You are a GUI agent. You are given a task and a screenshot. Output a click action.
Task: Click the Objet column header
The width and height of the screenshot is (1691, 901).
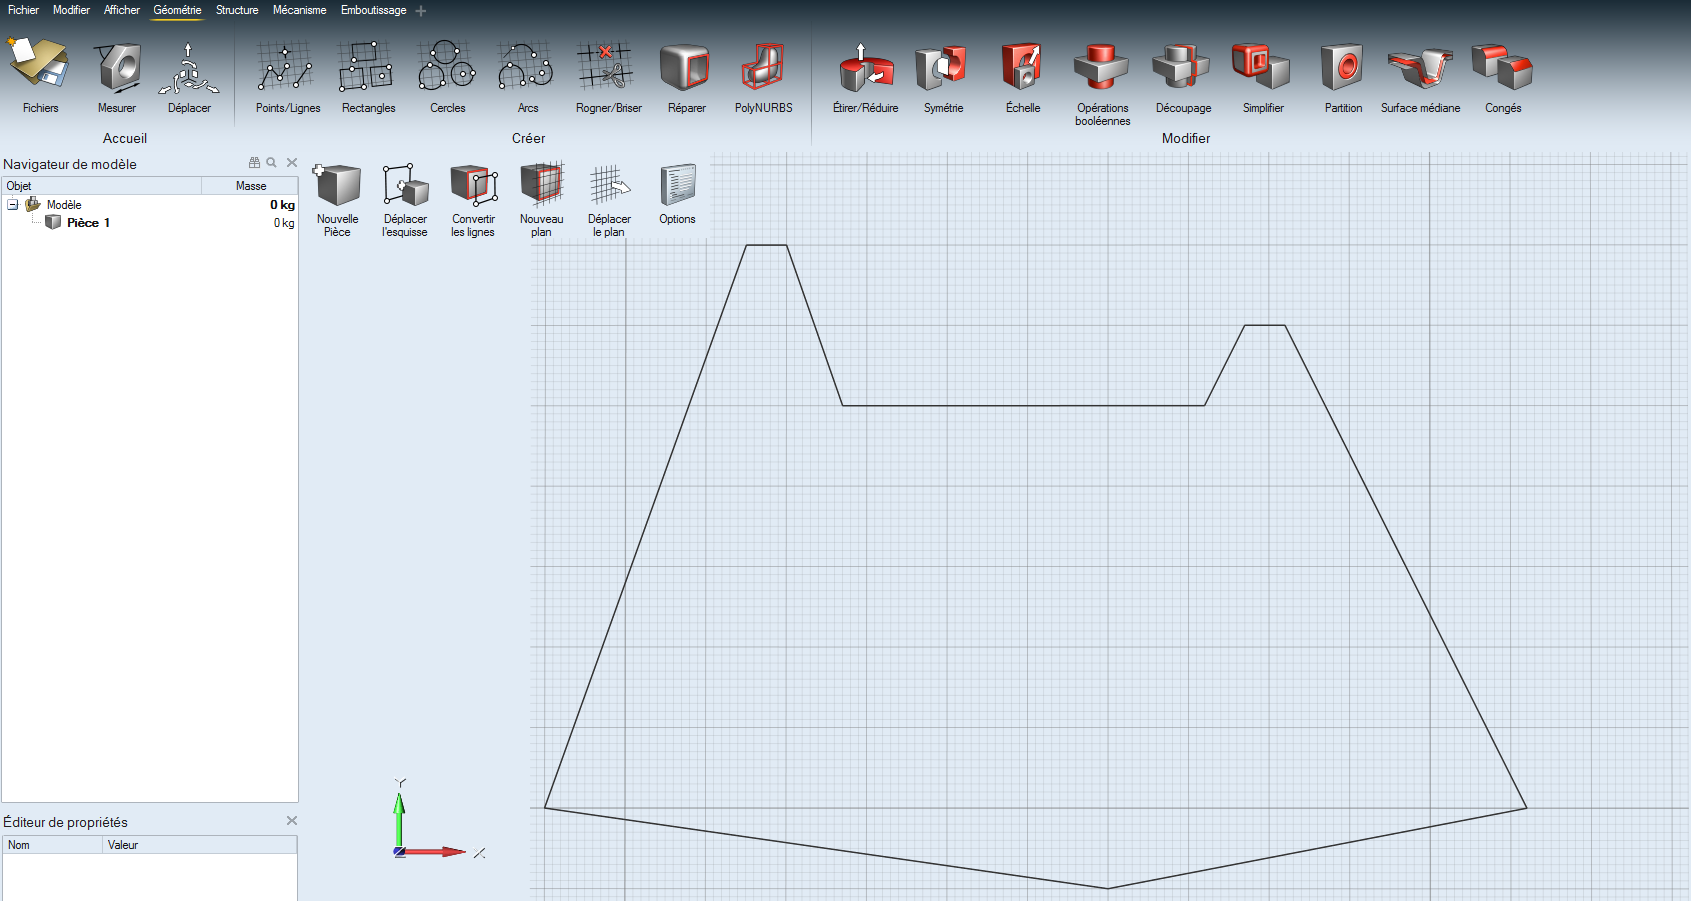pyautogui.click(x=102, y=186)
